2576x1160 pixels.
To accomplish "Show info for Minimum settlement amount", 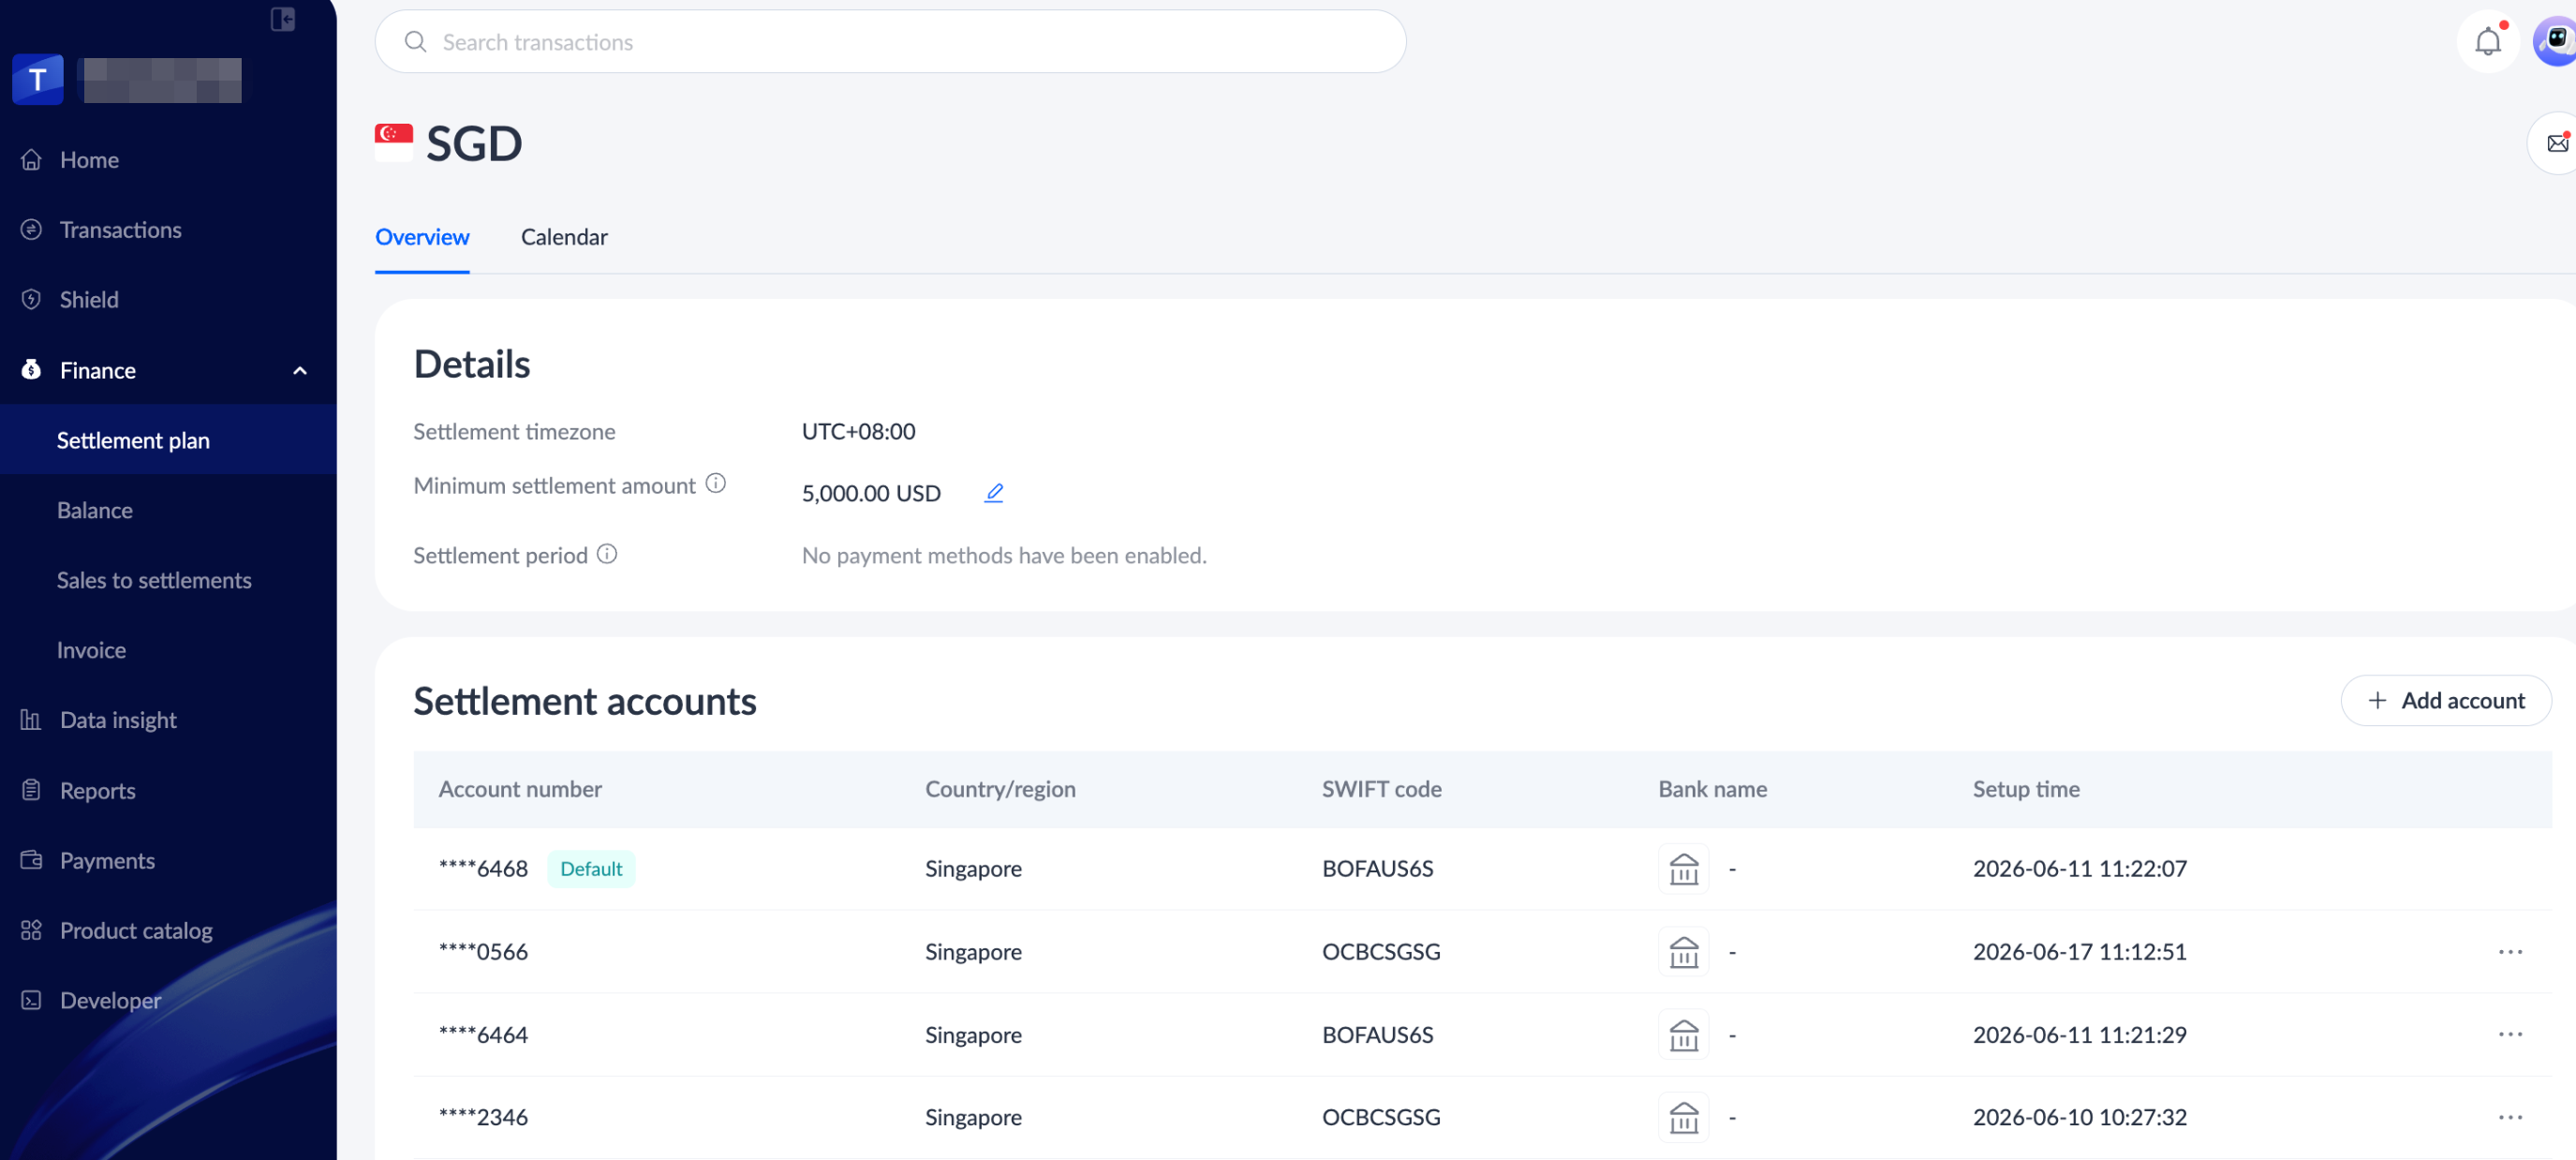I will pos(715,484).
